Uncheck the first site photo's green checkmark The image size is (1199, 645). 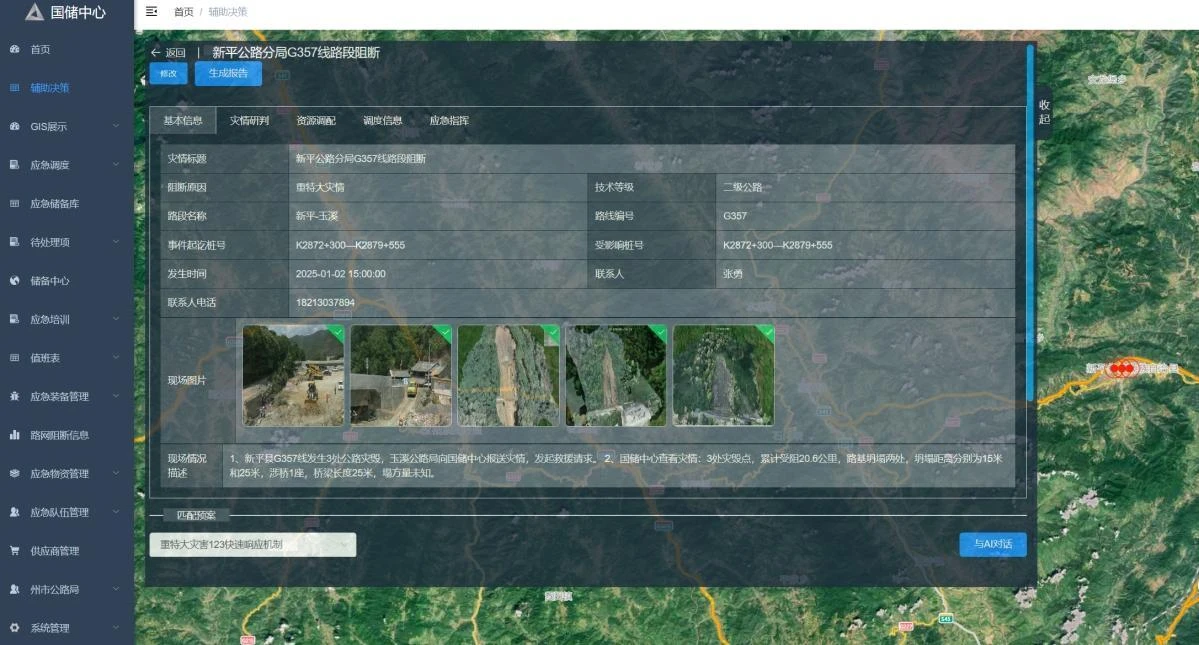[337, 332]
